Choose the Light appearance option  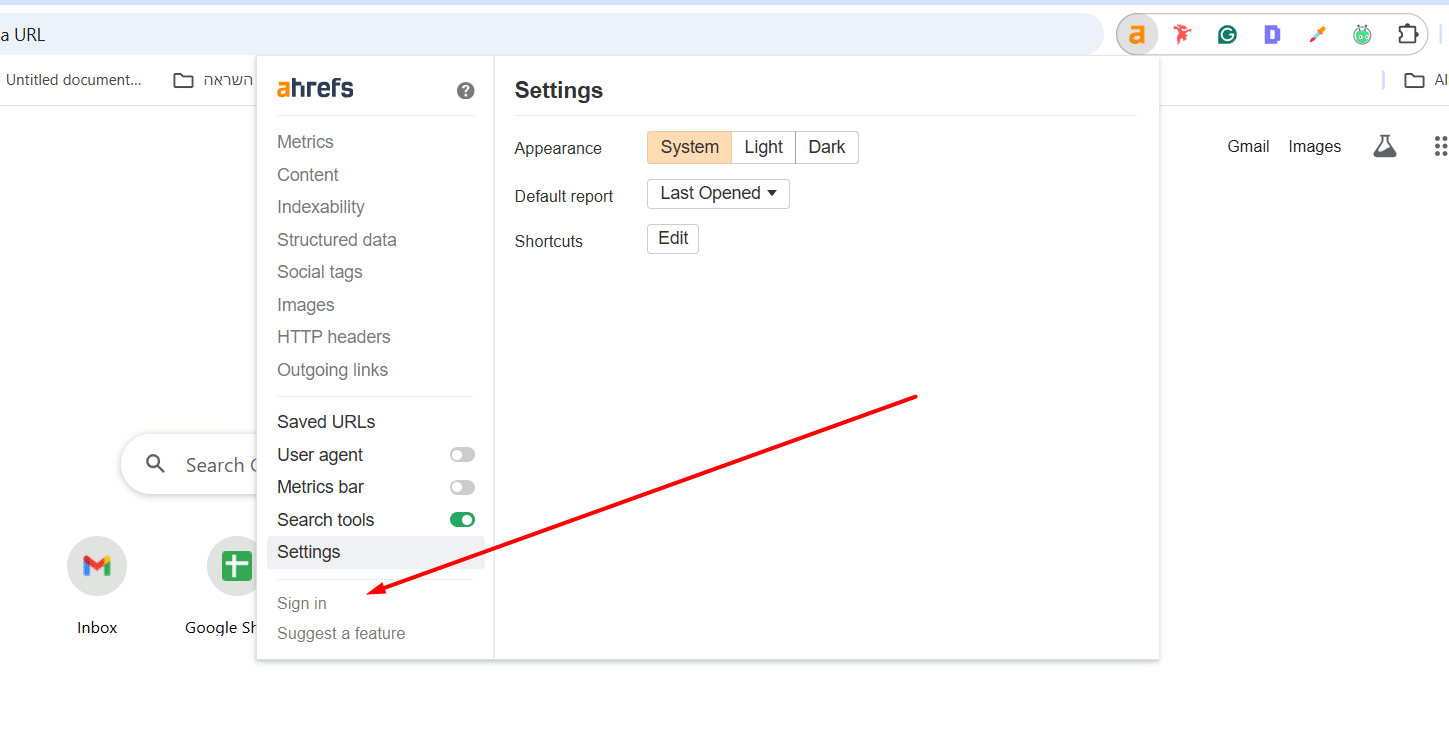tap(764, 147)
